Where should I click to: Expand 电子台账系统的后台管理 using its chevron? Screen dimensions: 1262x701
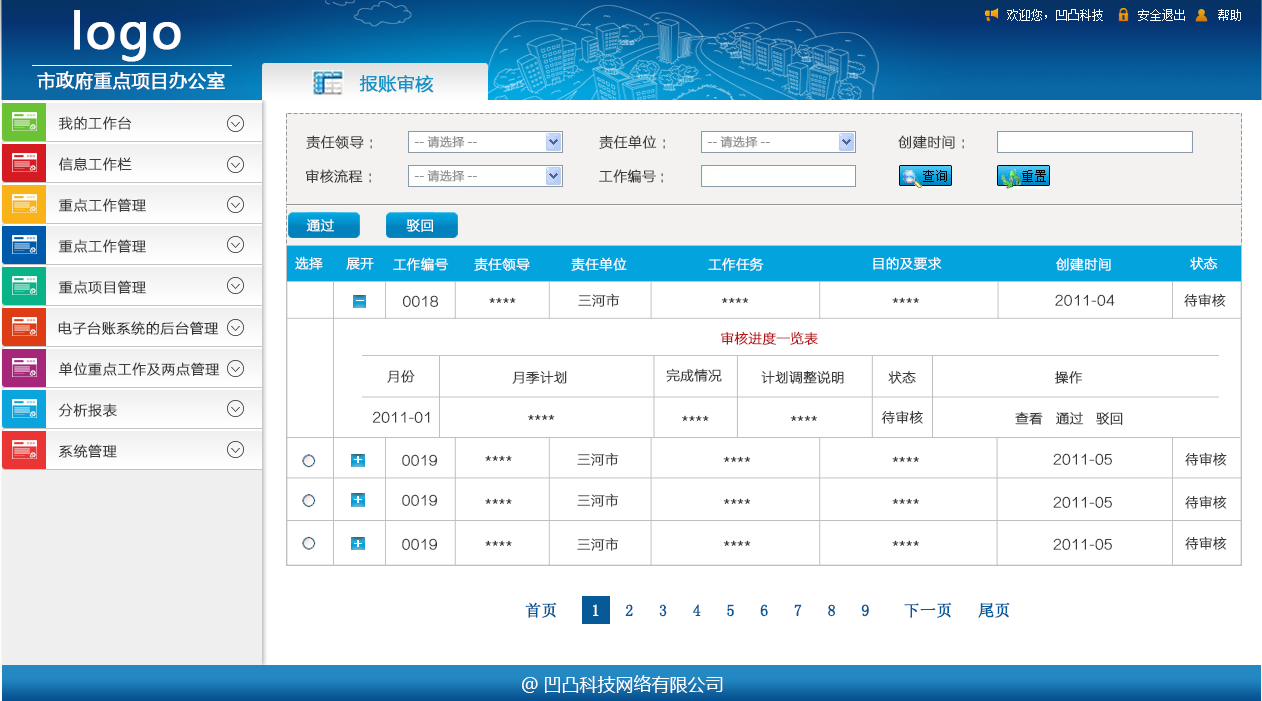(x=236, y=327)
